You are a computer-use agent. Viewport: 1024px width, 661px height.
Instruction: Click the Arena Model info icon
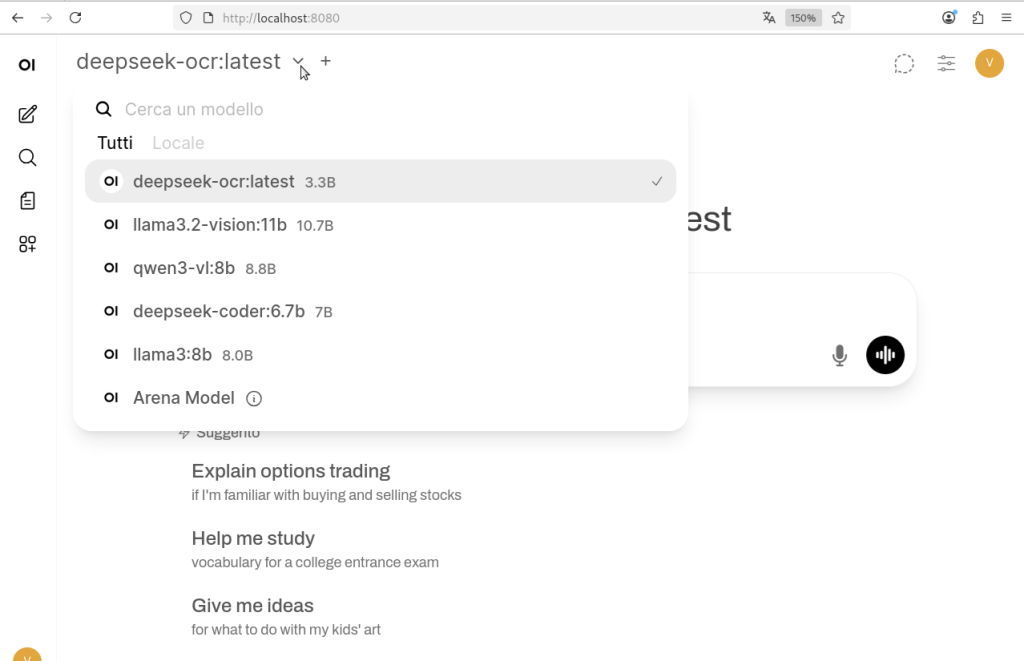254,399
